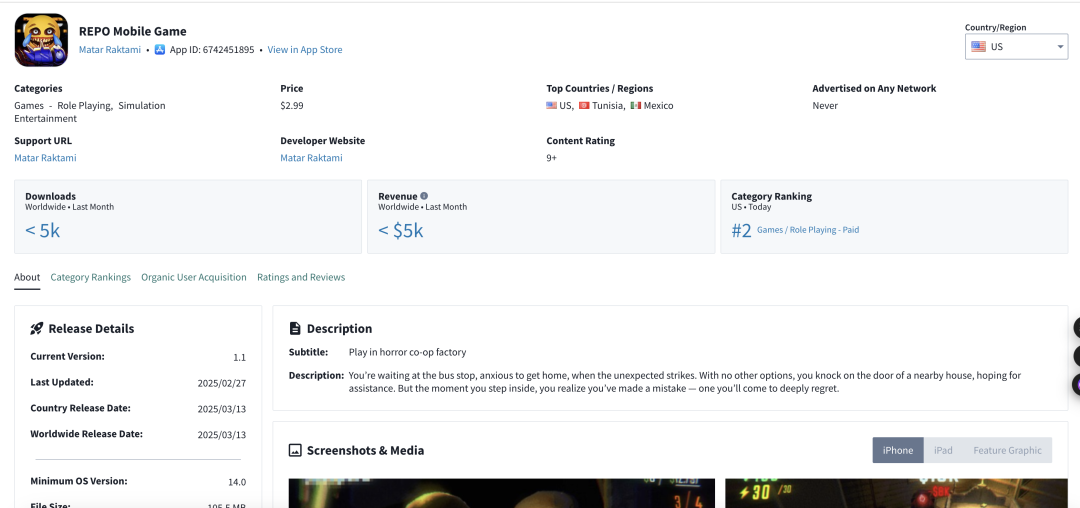Click the Downloads < 5k value

tap(43, 231)
